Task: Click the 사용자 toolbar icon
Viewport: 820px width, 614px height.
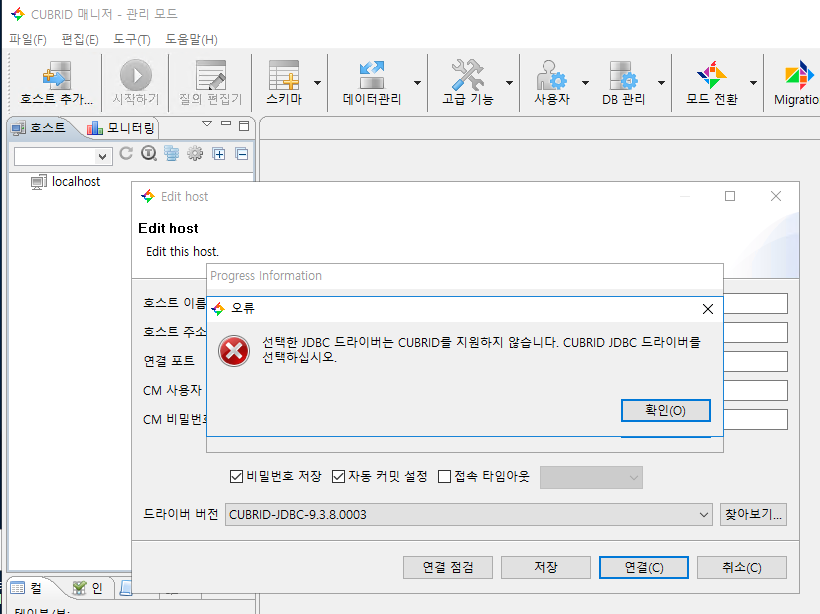Action: click(552, 75)
